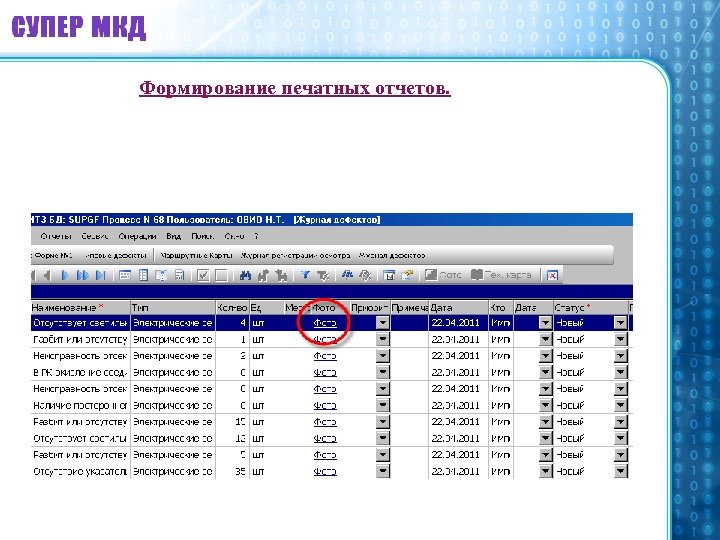Open Фото link in the quantity 13 row
This screenshot has height=540, width=720.
[325, 439]
